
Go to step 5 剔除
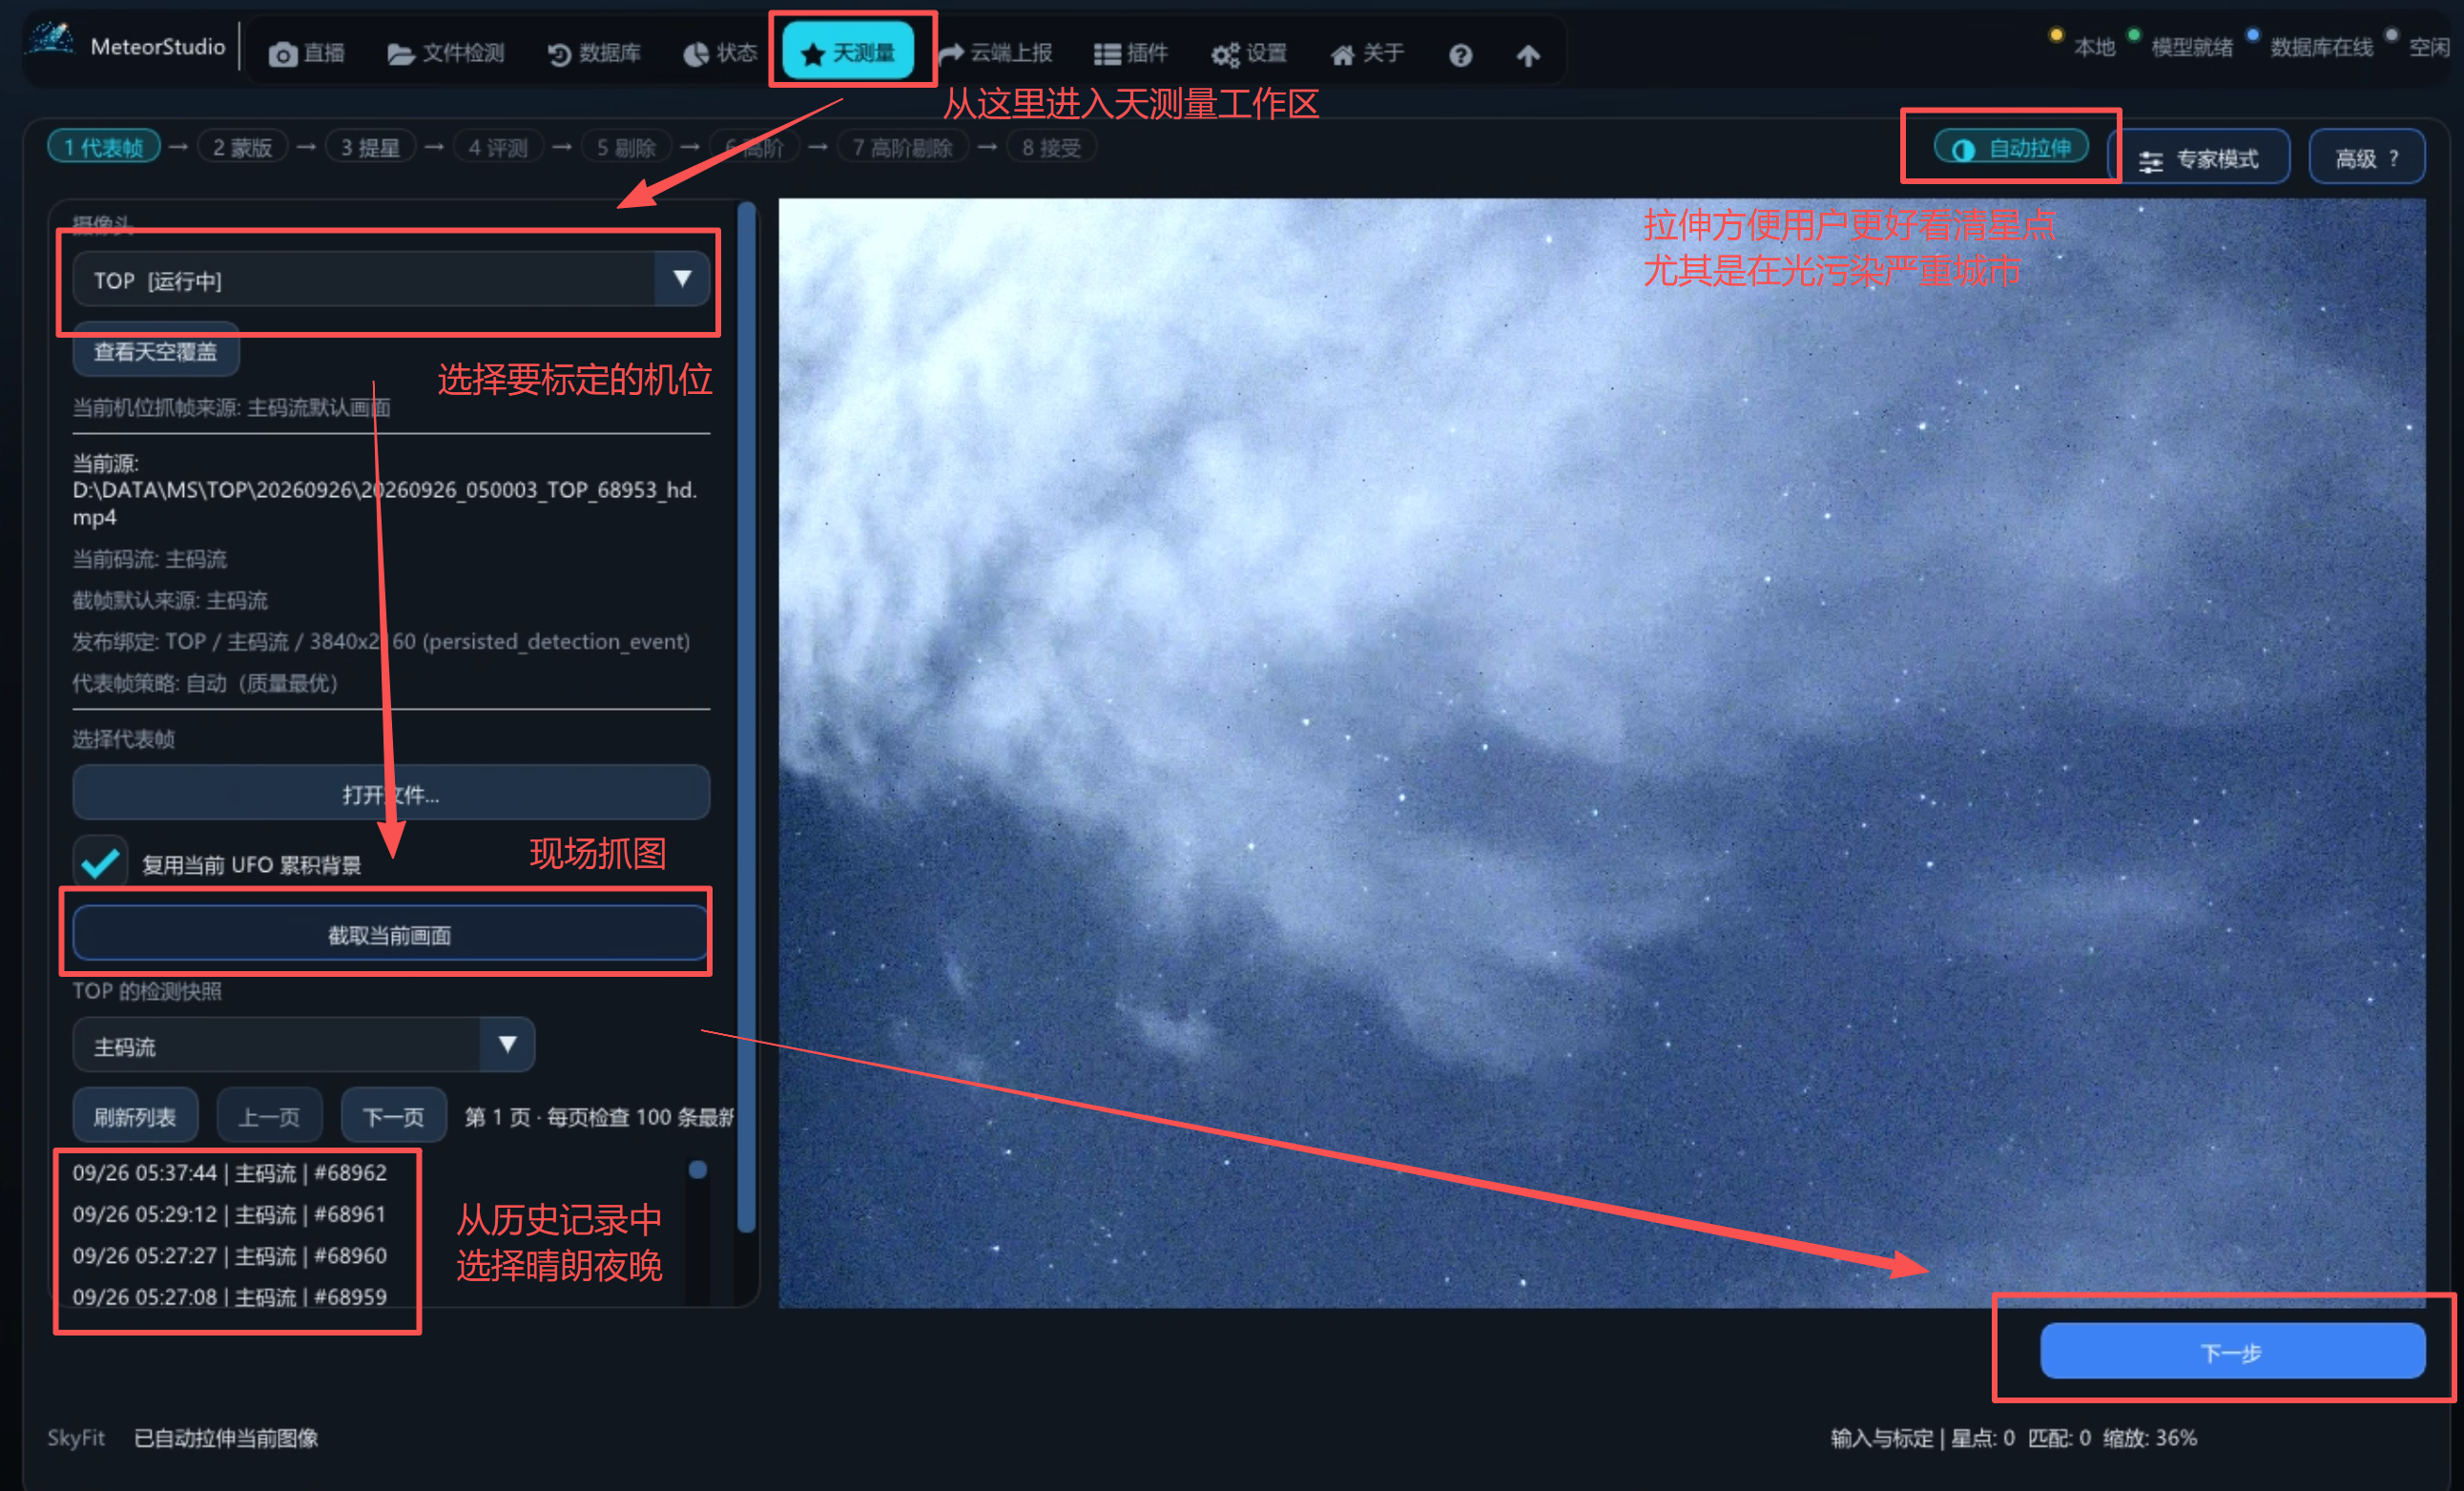[x=626, y=147]
